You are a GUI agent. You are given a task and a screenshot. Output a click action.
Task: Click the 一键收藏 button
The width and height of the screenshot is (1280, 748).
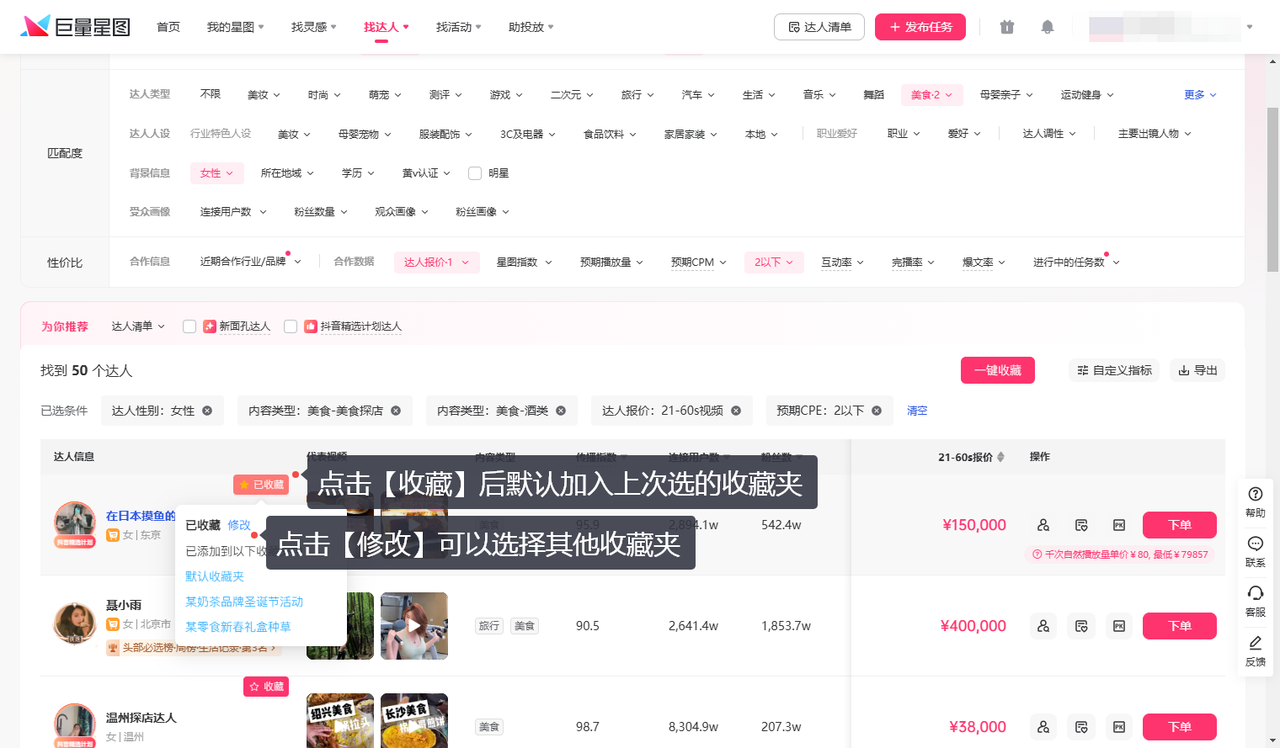997,370
